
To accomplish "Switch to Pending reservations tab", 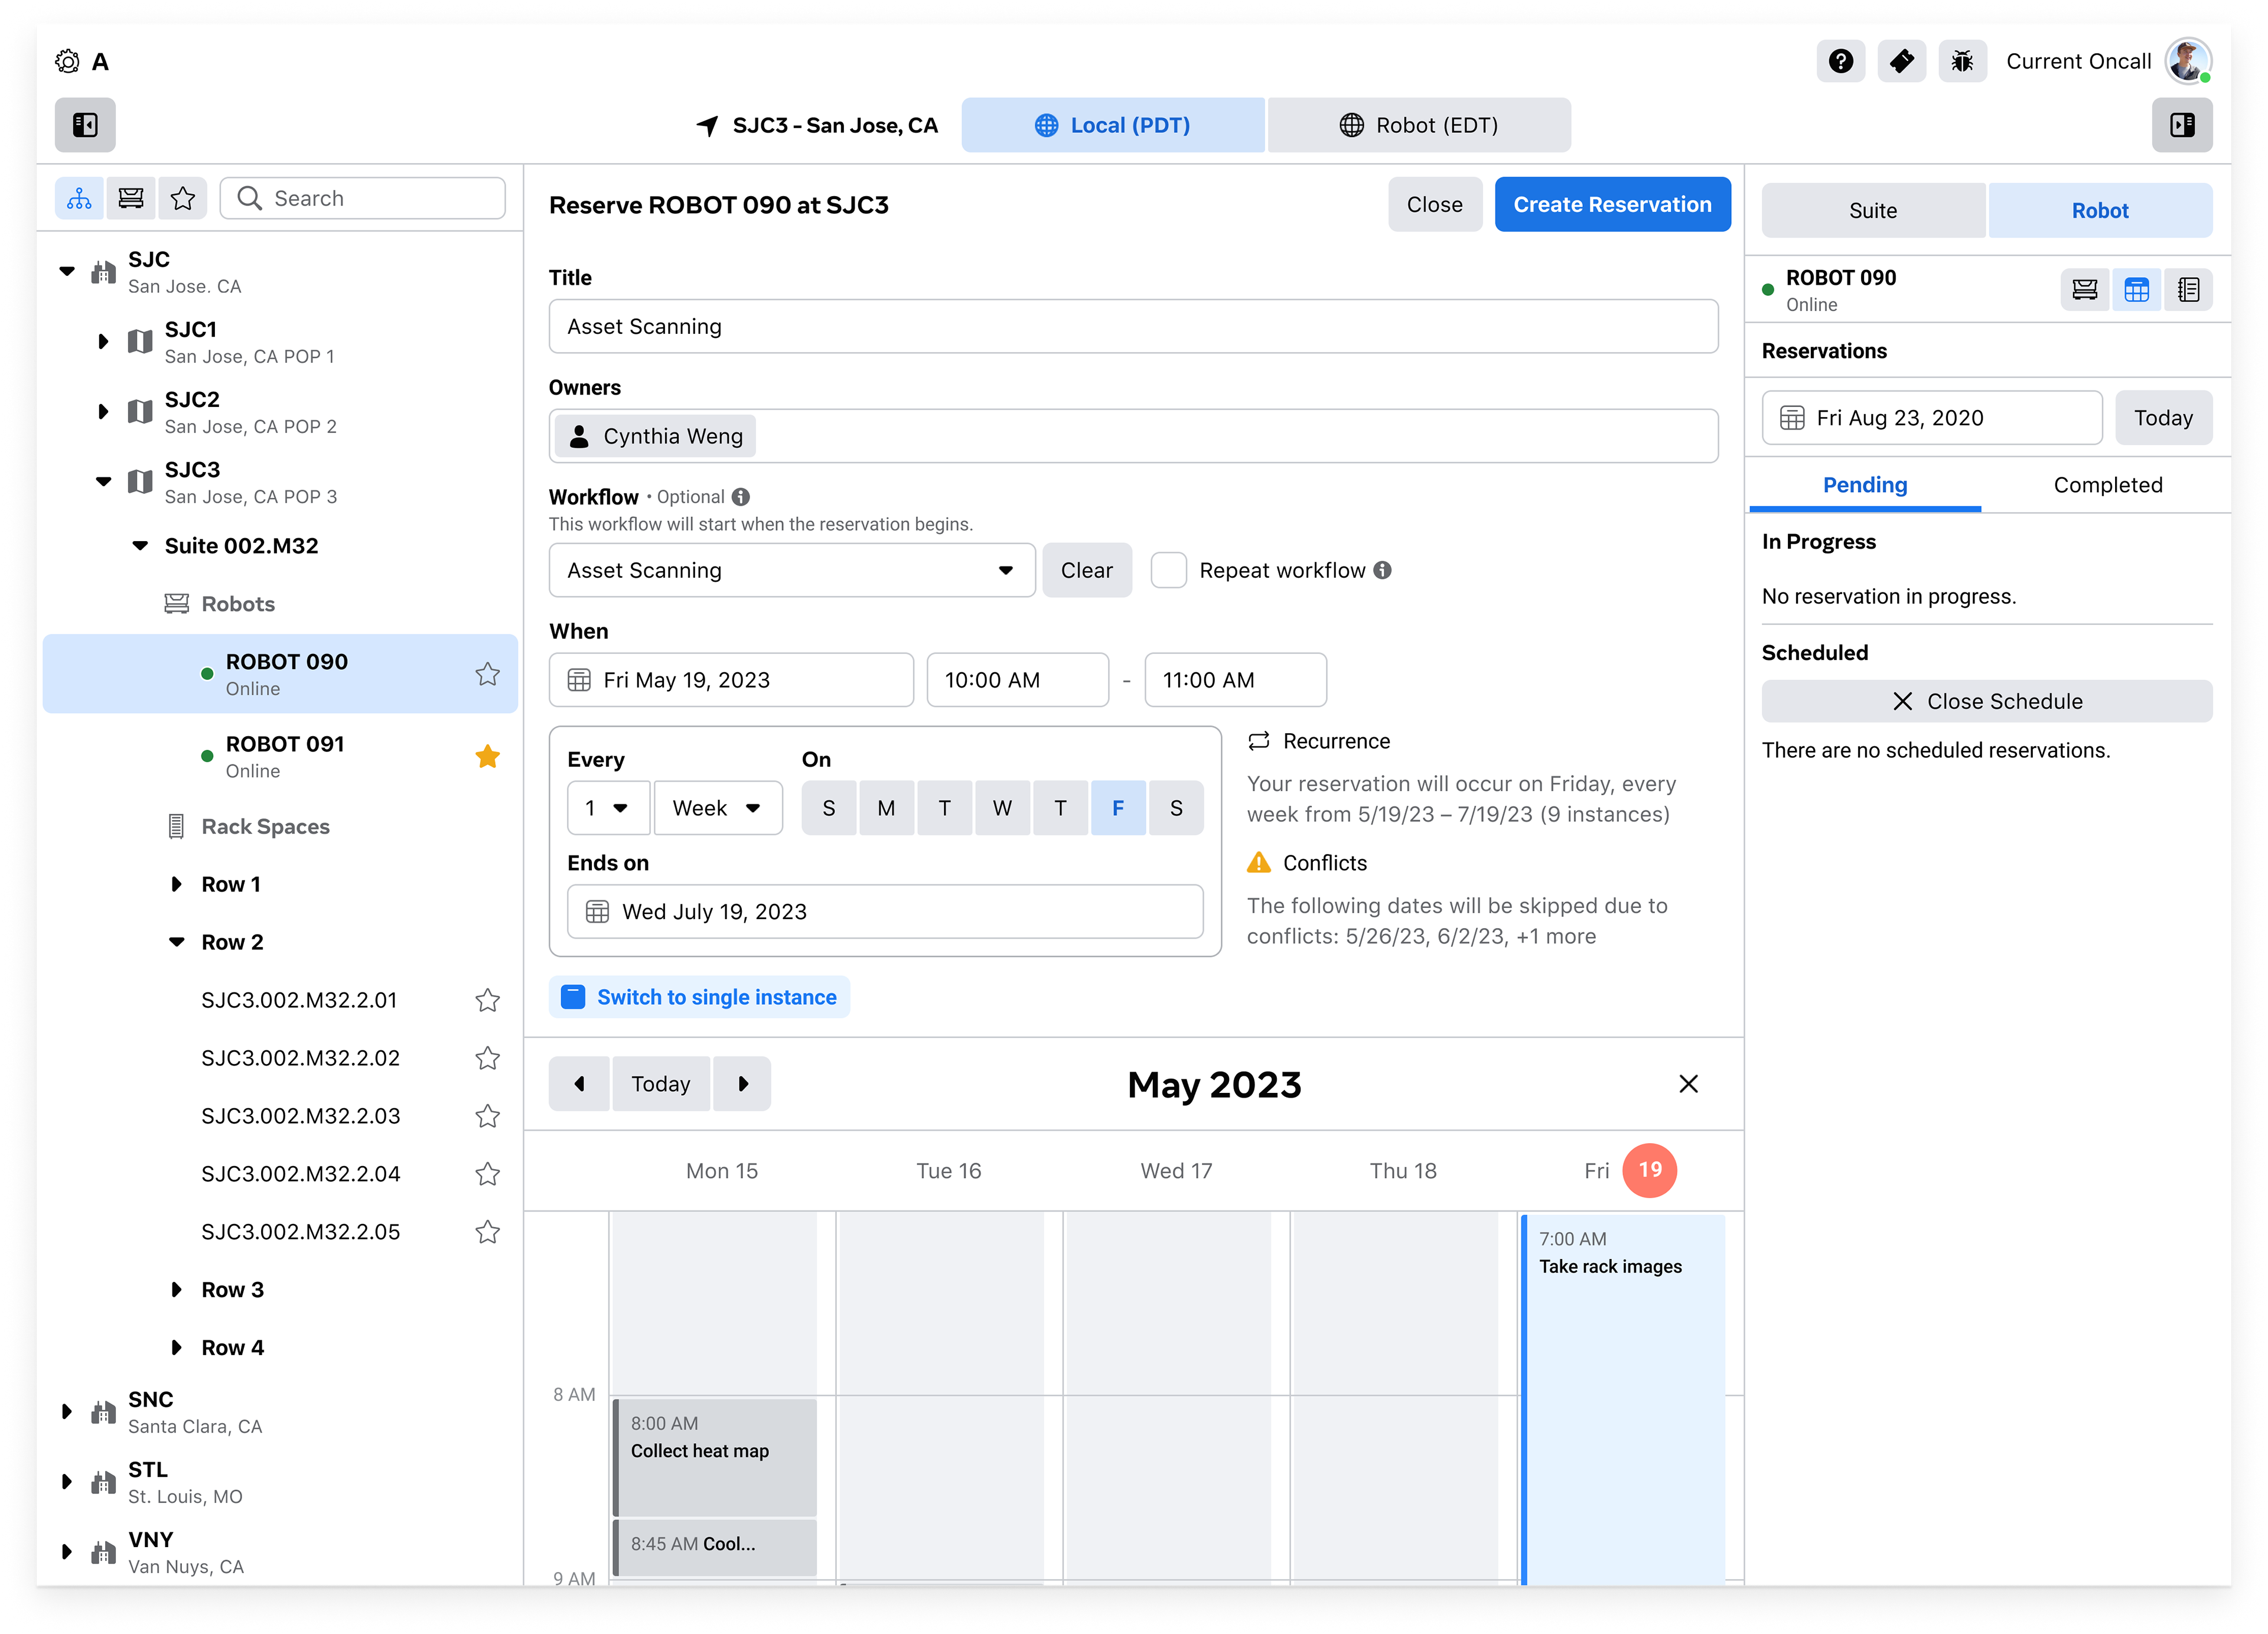I will coord(1865,485).
